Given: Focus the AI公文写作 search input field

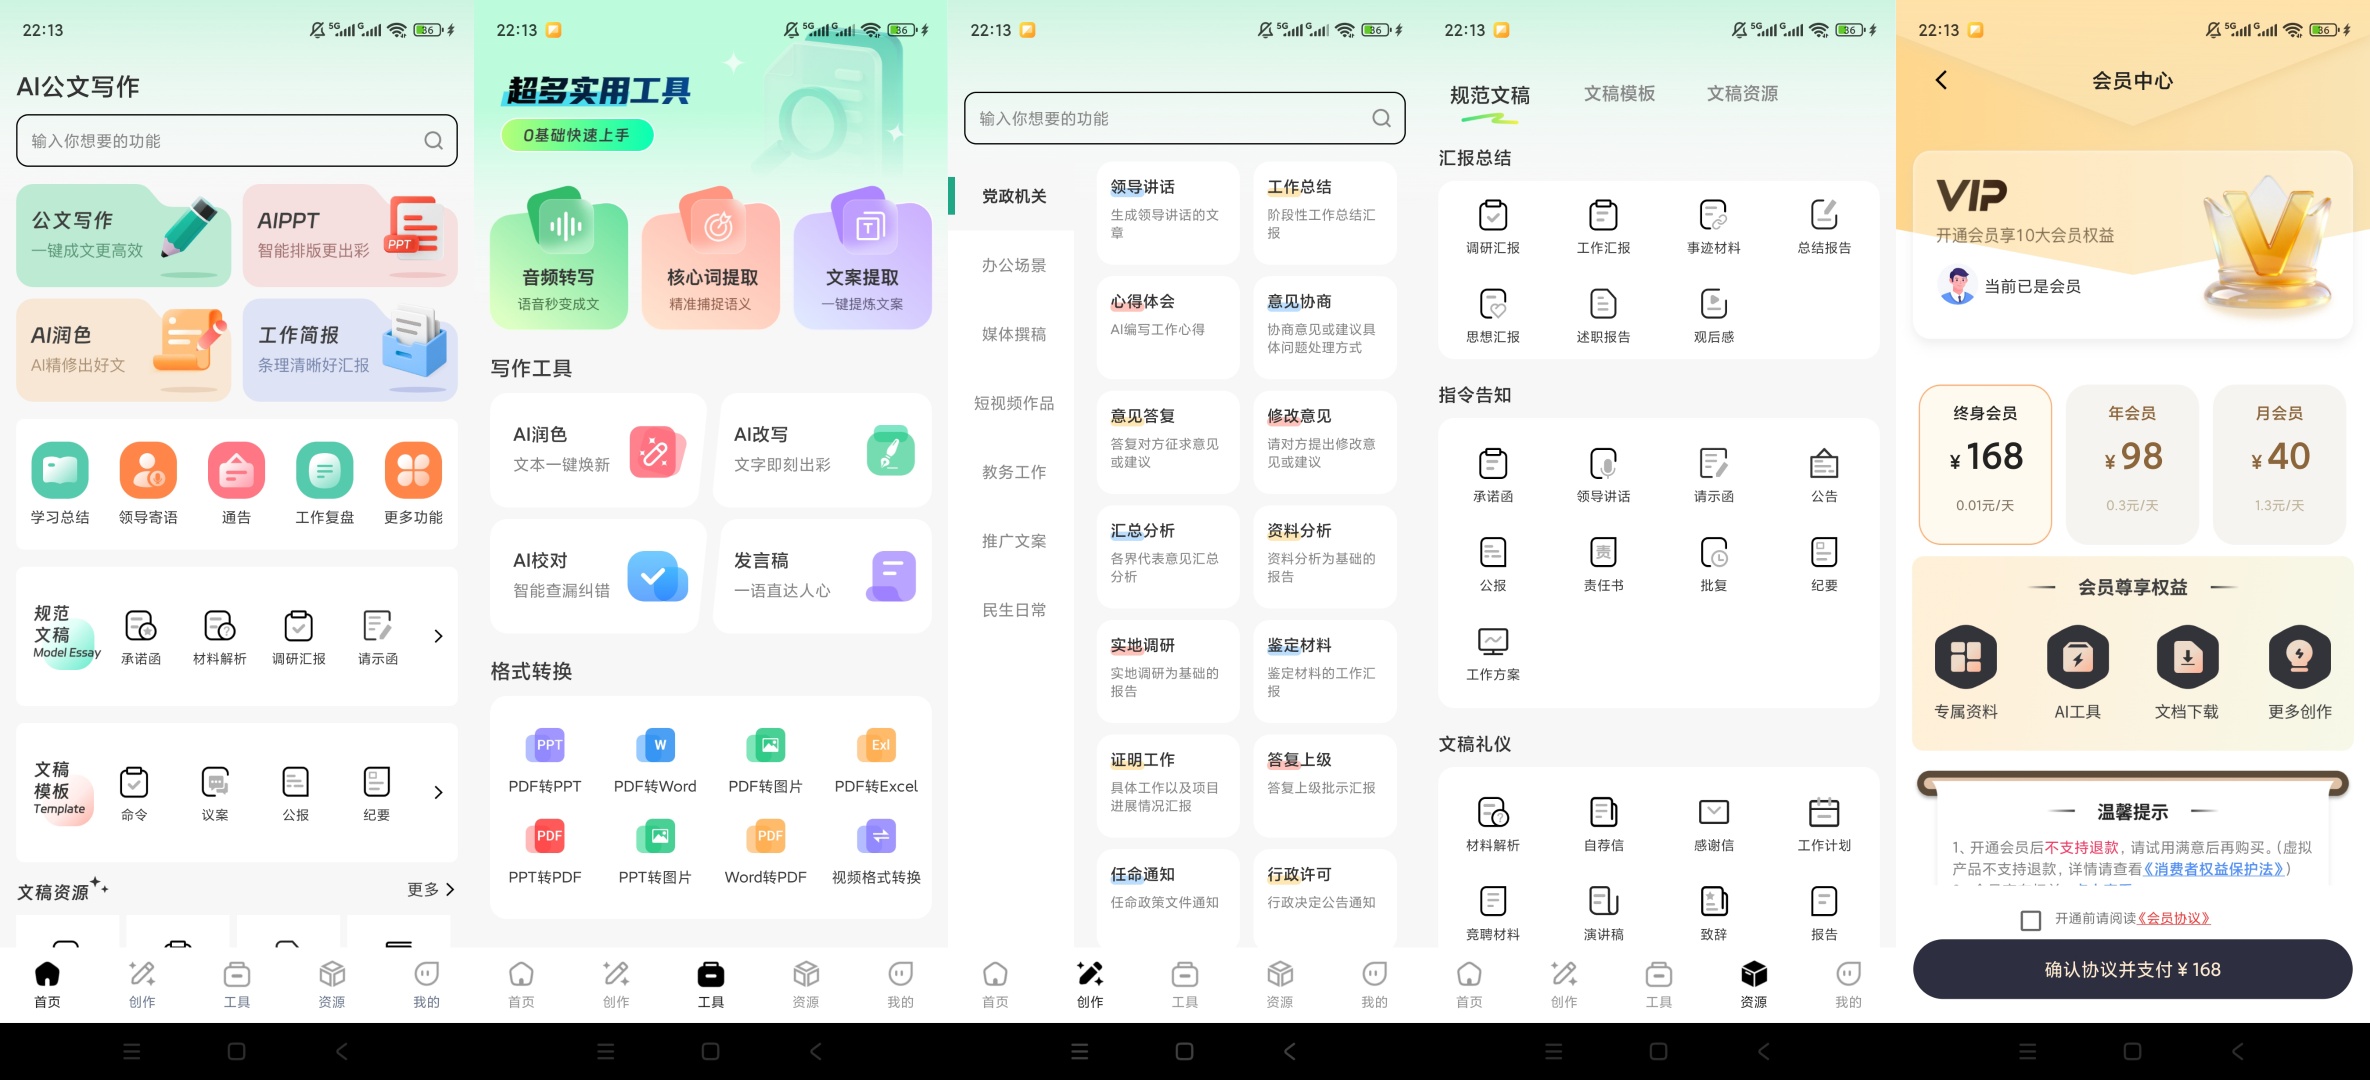Looking at the screenshot, I should pyautogui.click(x=237, y=141).
